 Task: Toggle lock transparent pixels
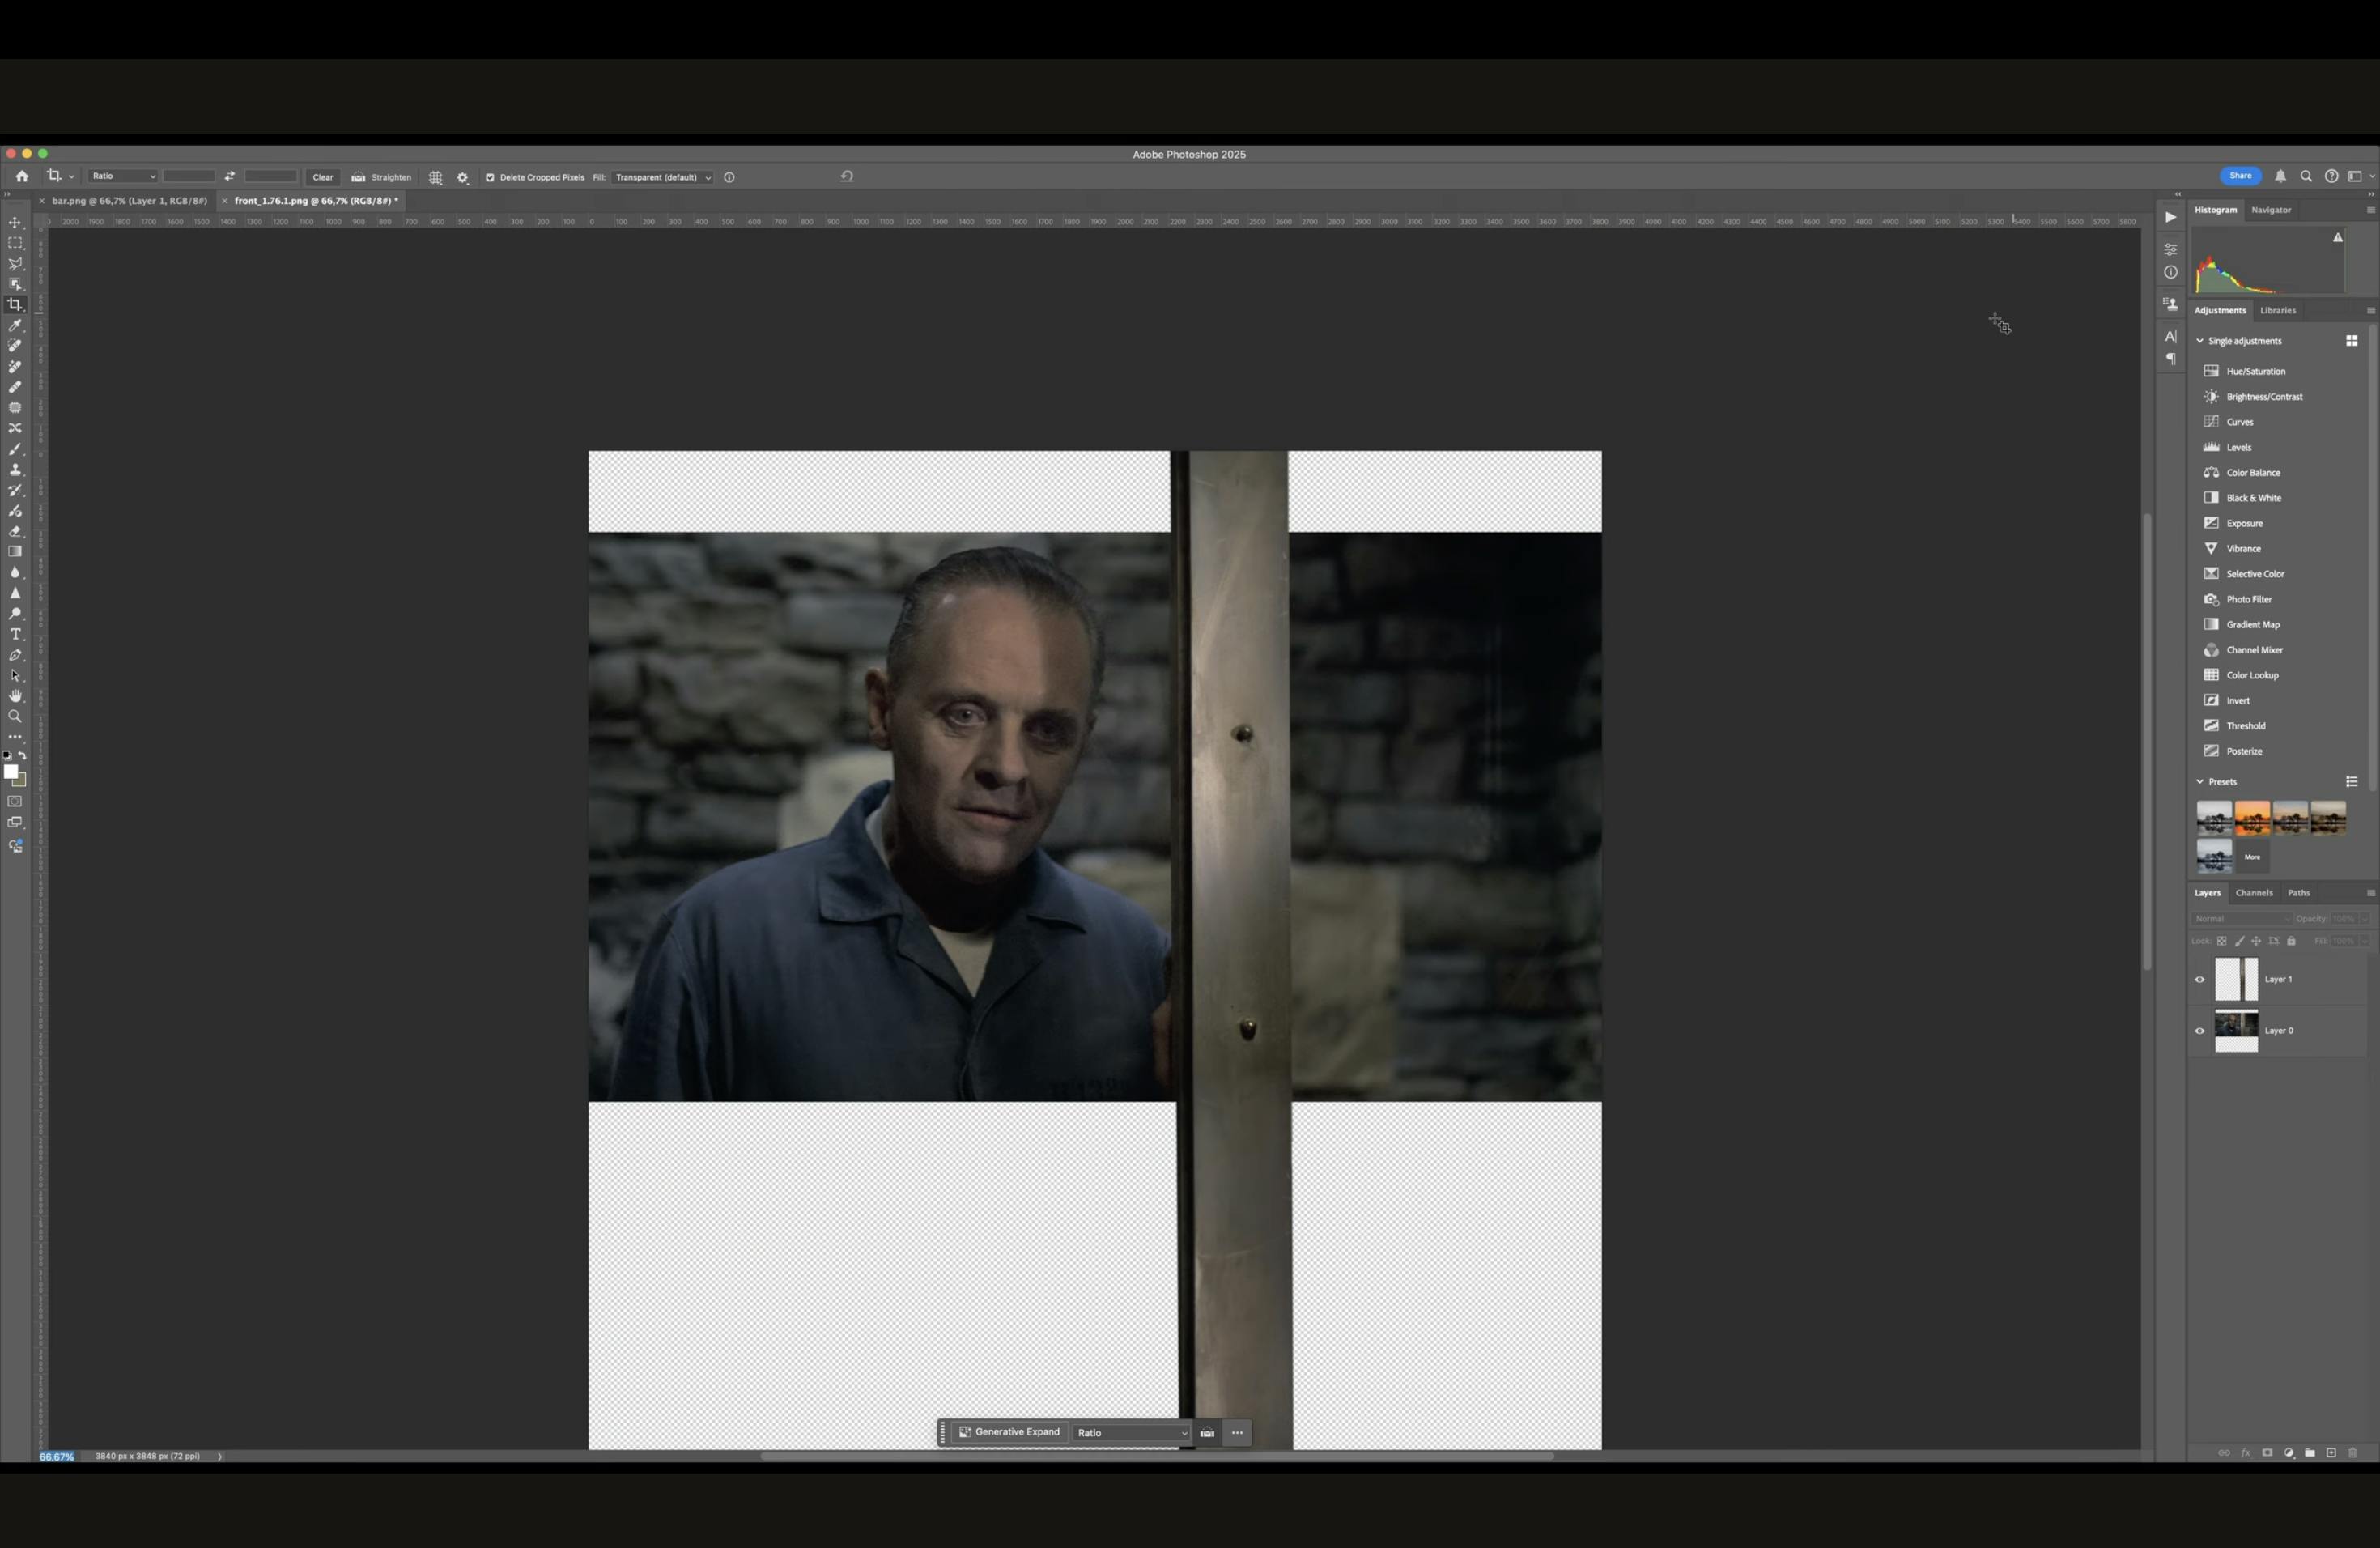pos(2222,941)
